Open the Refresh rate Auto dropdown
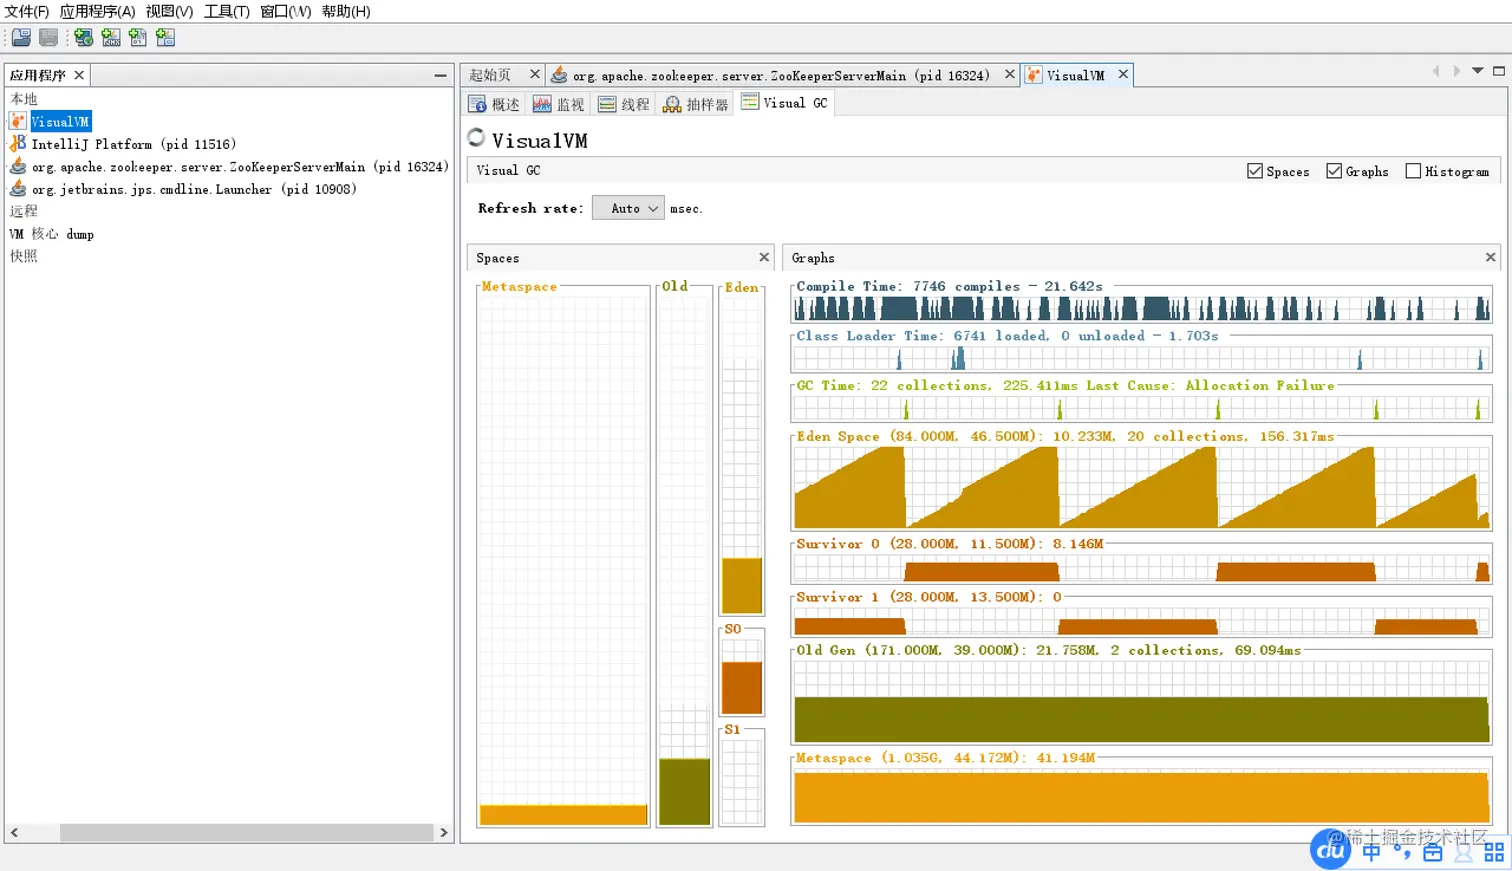The image size is (1512, 871). 628,208
